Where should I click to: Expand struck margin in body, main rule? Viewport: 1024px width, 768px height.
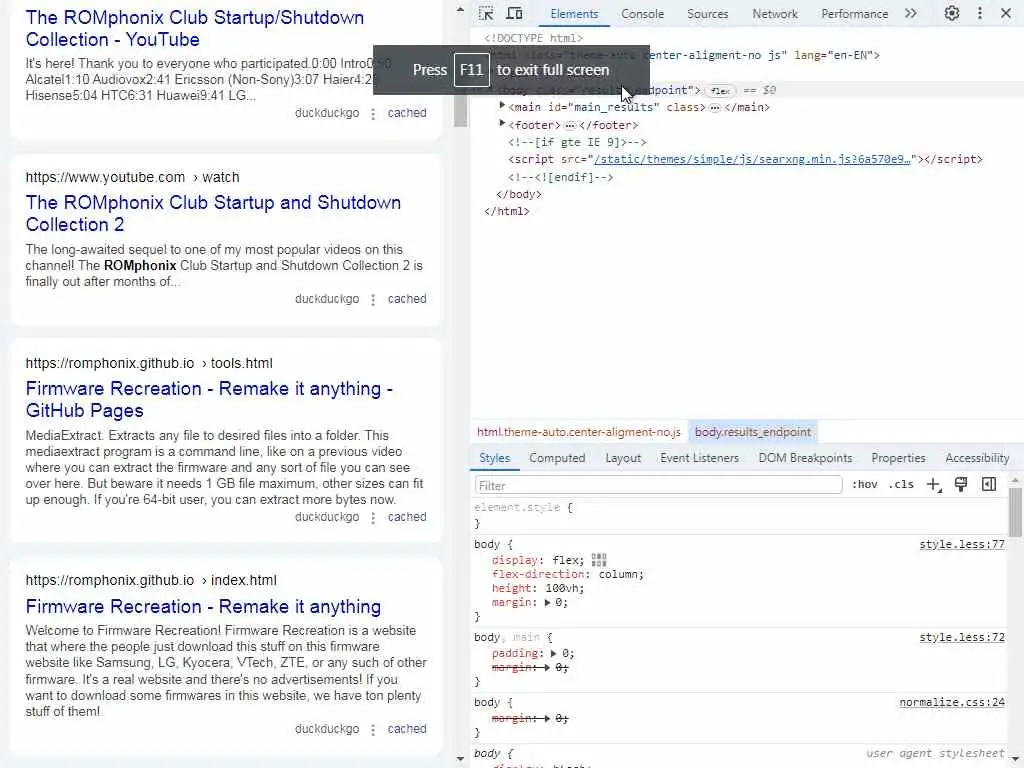pos(547,667)
